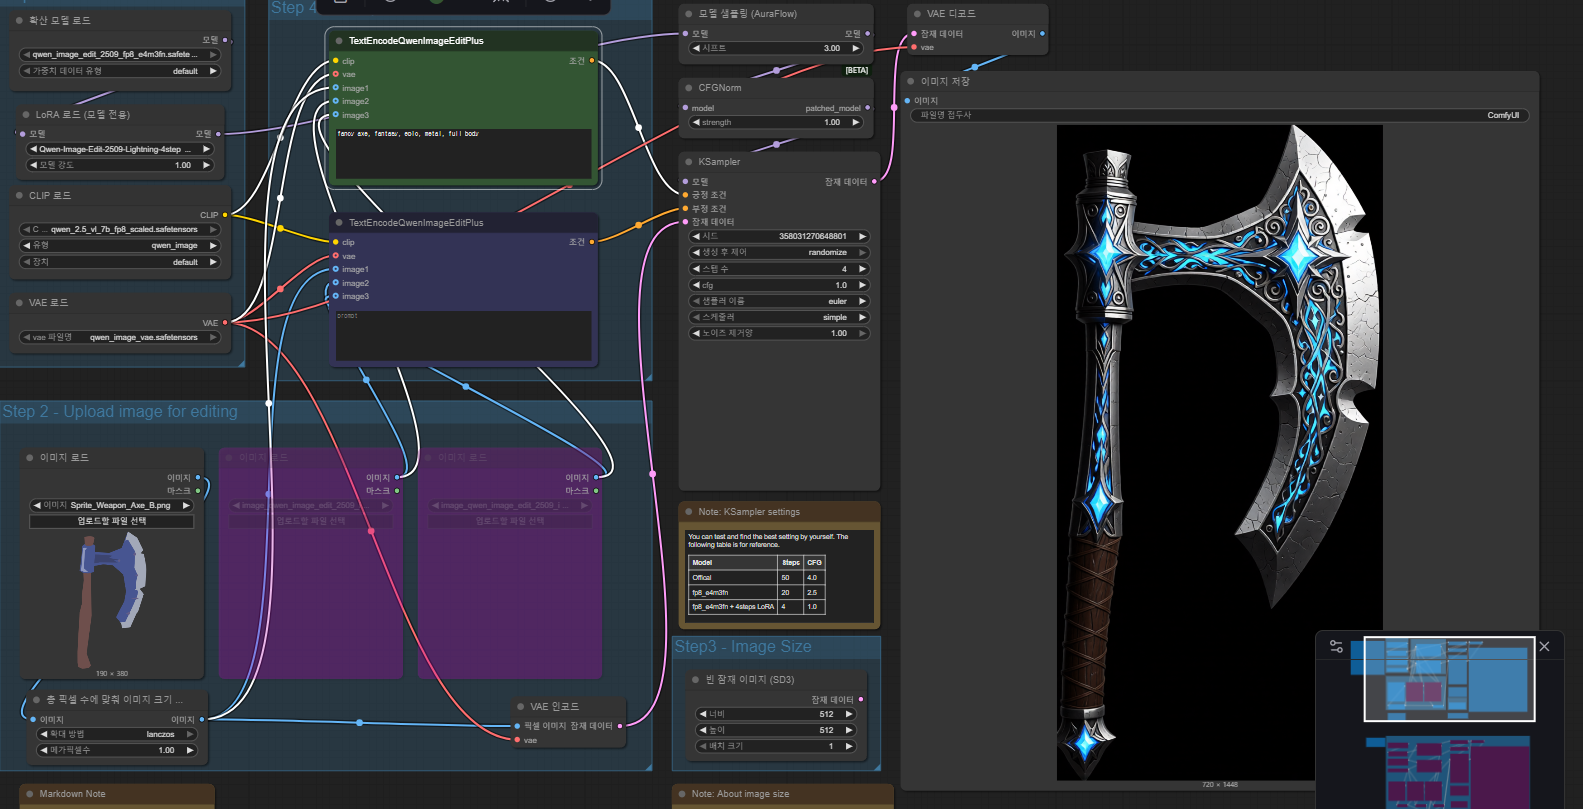Decrease the KSampler steps value using left arrow
The image size is (1583, 809).
point(696,269)
